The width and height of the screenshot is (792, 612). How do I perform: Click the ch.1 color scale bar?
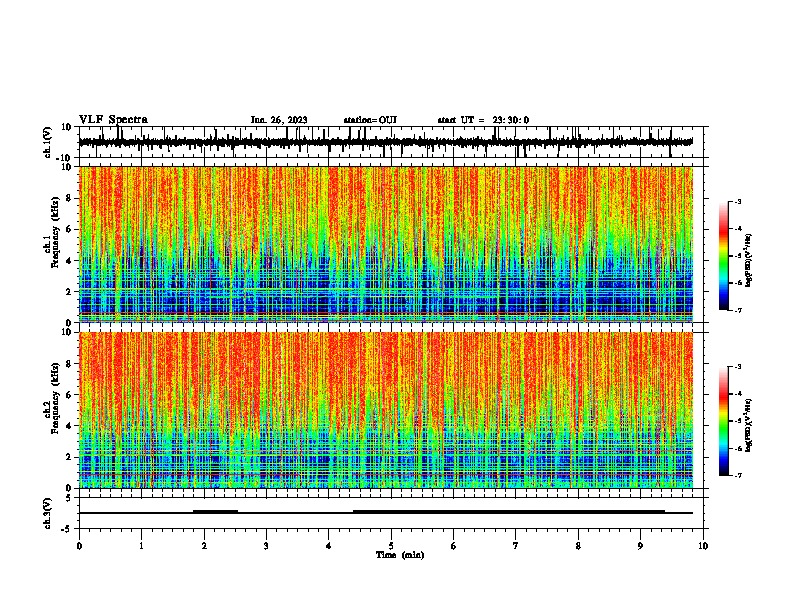(723, 256)
